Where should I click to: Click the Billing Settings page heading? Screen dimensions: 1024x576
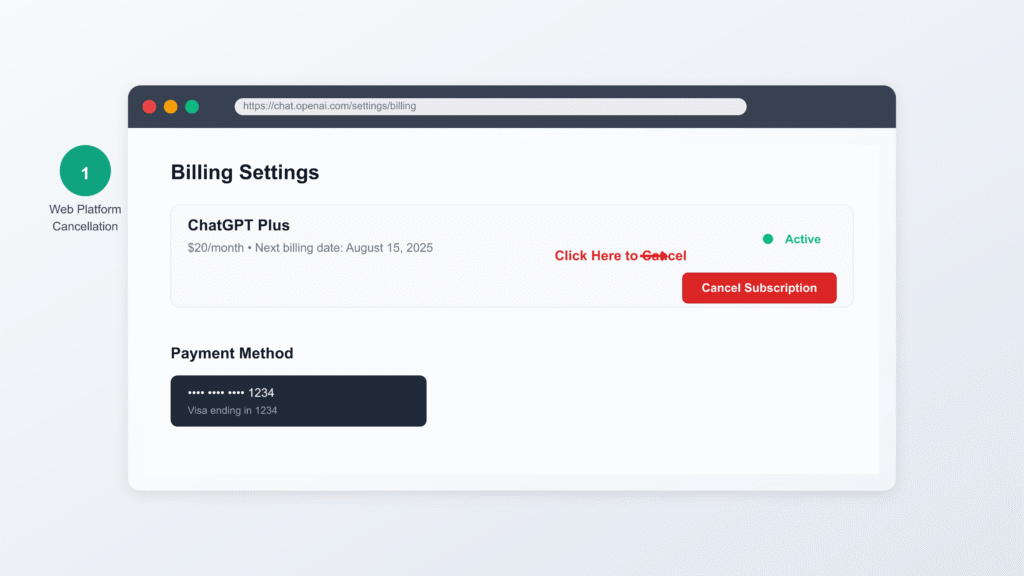(x=245, y=172)
